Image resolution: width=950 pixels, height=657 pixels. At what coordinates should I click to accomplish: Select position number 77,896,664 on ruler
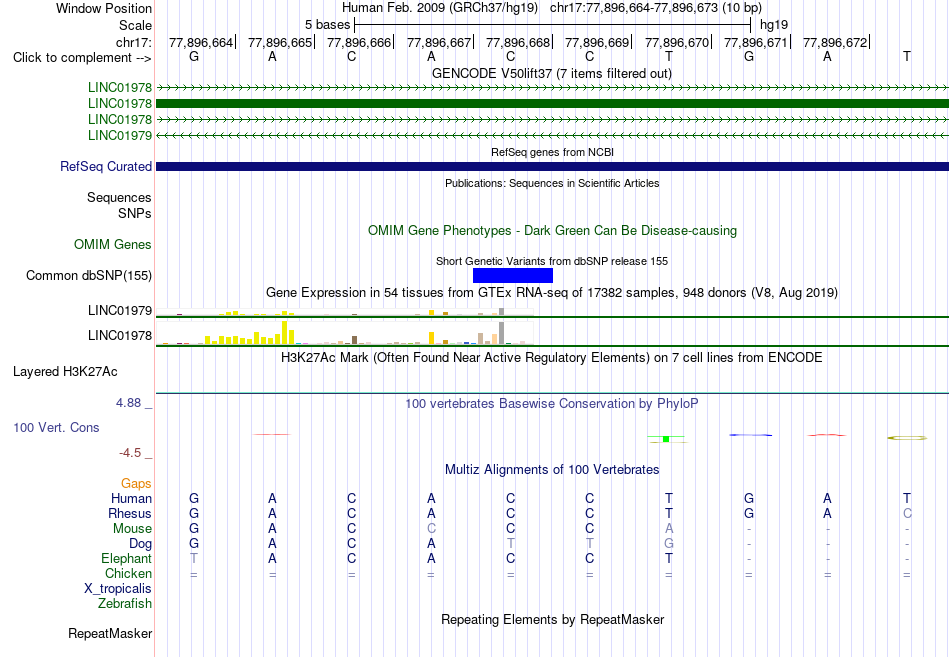coord(201,42)
